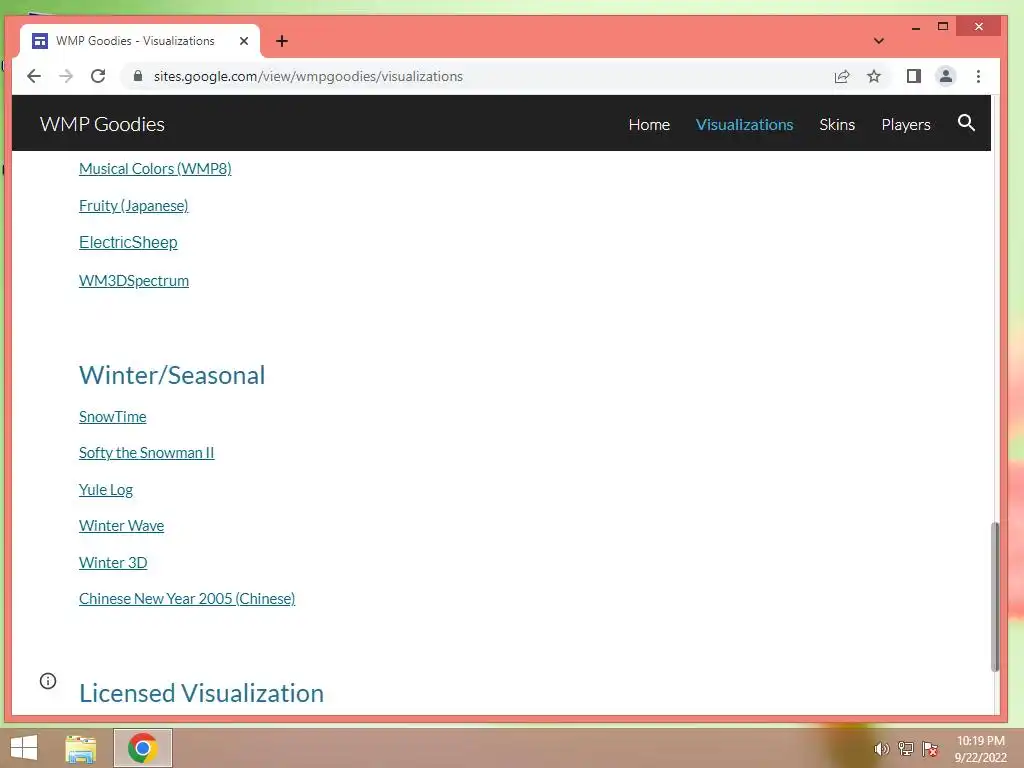Open the Yule Log link

106,490
